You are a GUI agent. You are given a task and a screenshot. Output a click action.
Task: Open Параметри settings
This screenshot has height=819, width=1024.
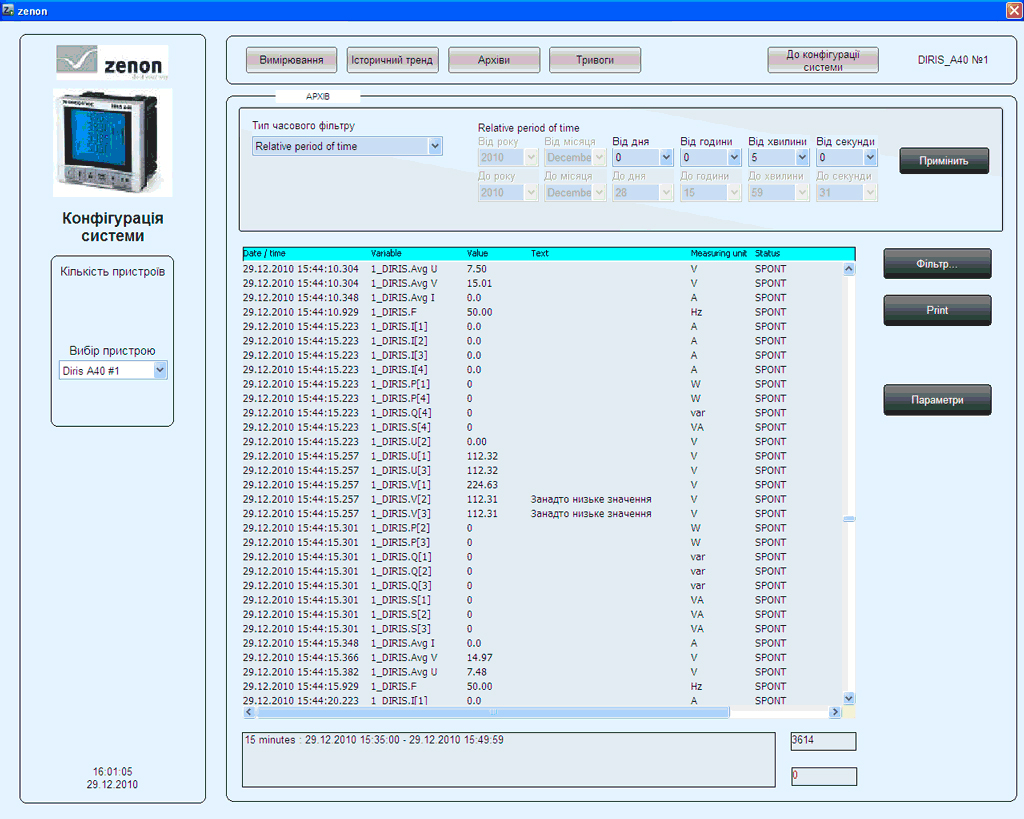937,400
